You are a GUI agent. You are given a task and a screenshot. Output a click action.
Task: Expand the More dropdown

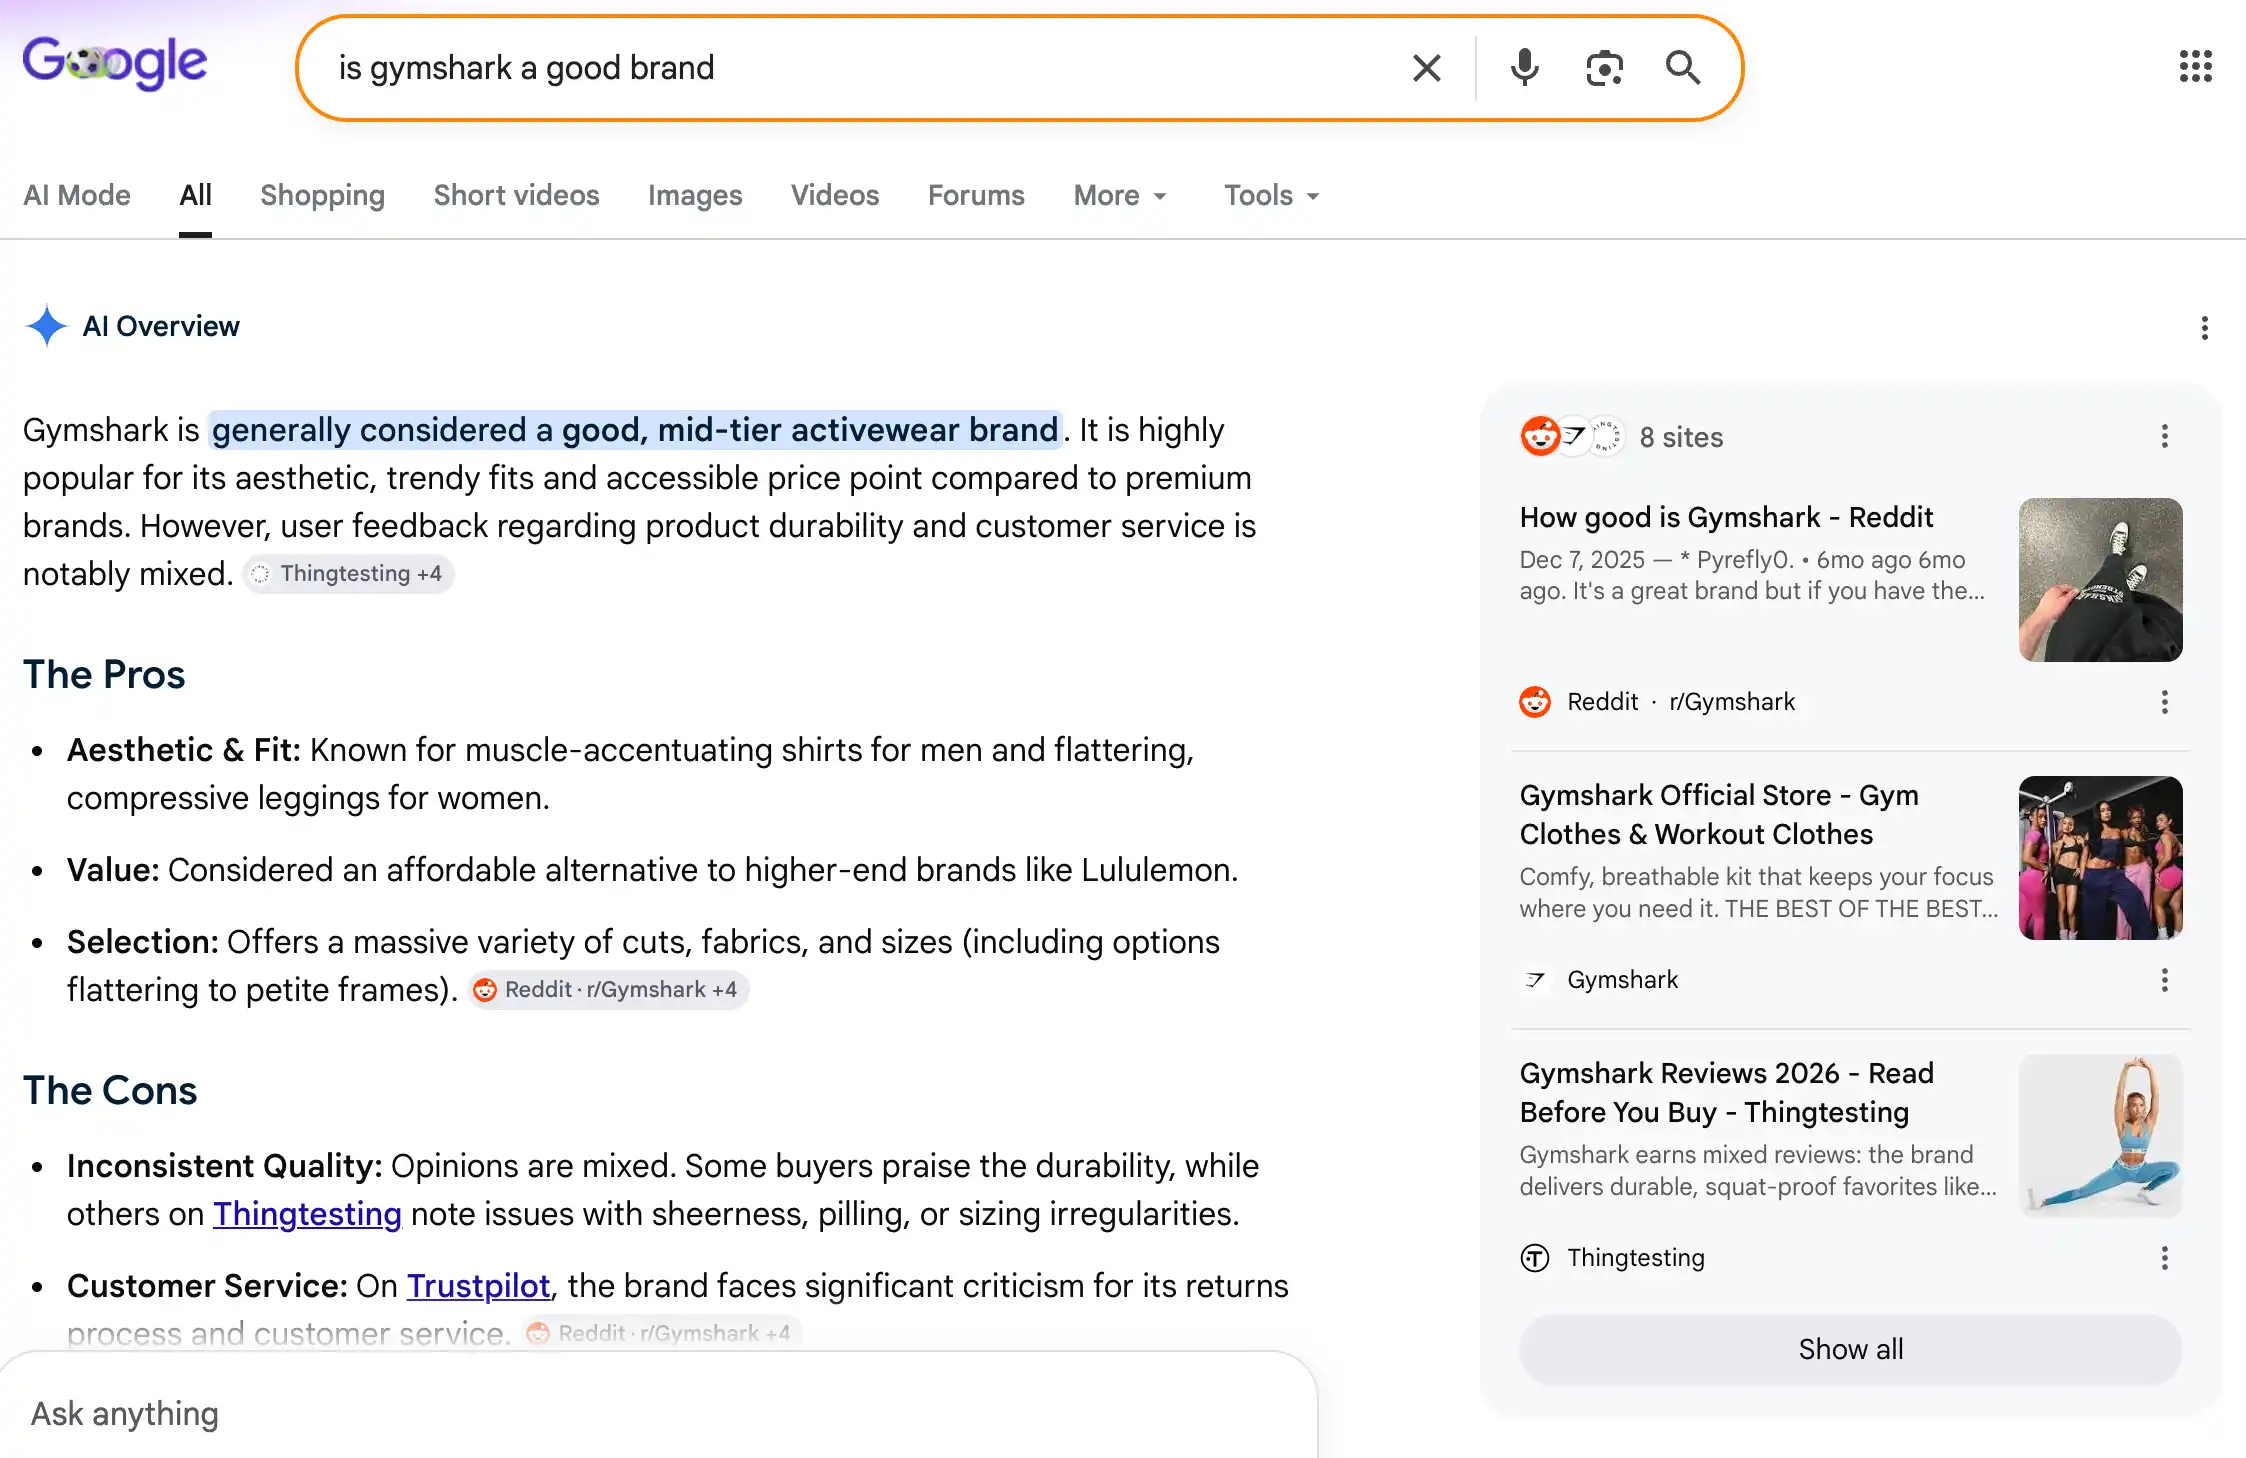(x=1120, y=195)
